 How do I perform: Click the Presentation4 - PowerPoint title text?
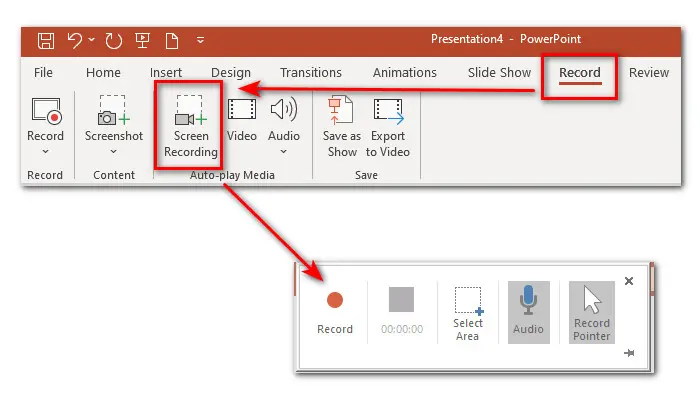(x=506, y=39)
